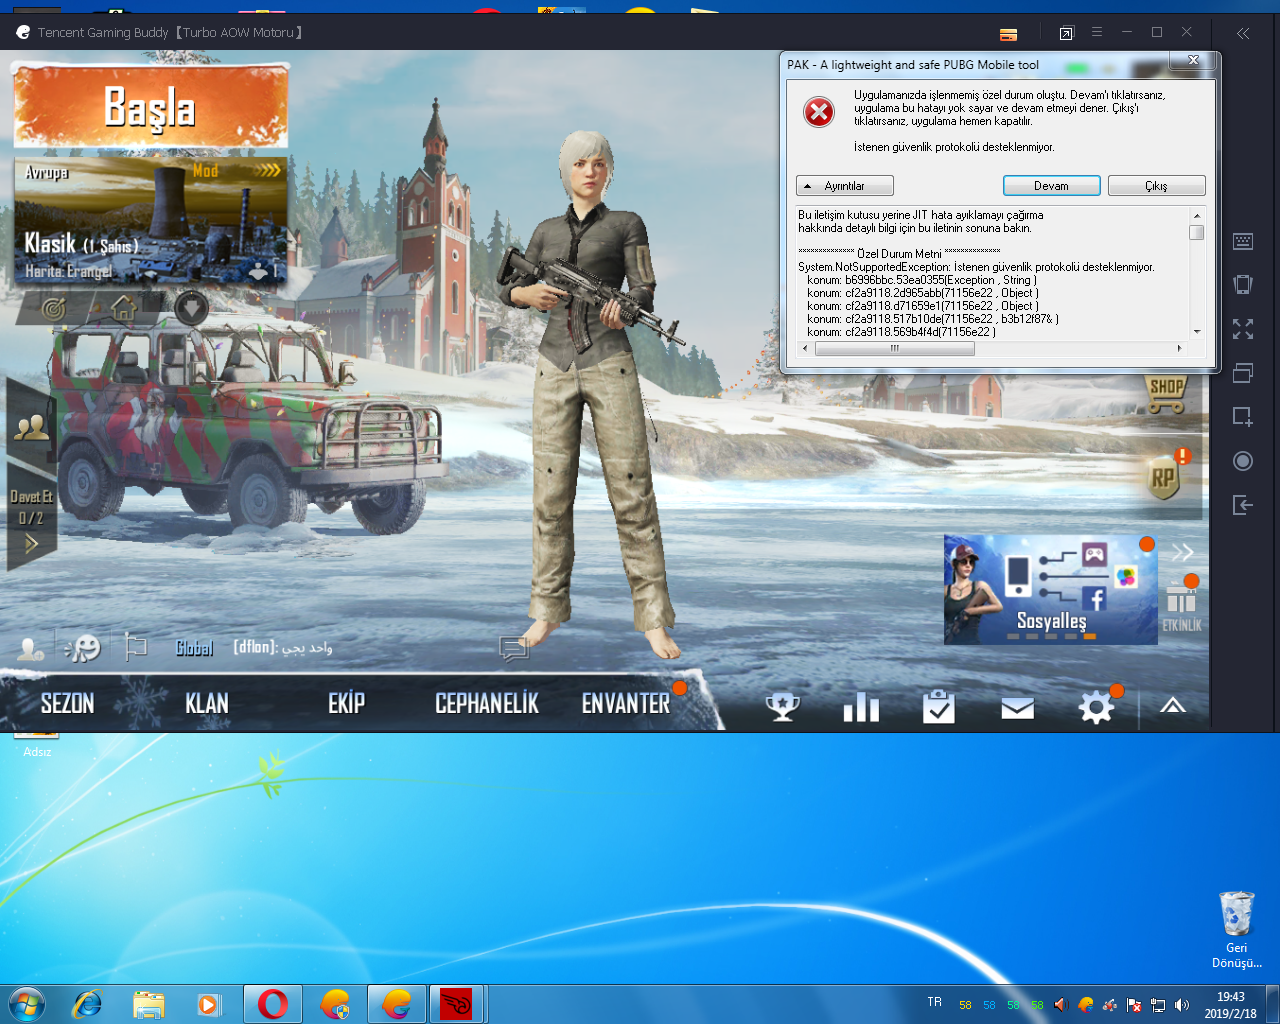The image size is (1280, 1024).
Task: Open the friends list icon on the left edge
Action: [x=31, y=428]
